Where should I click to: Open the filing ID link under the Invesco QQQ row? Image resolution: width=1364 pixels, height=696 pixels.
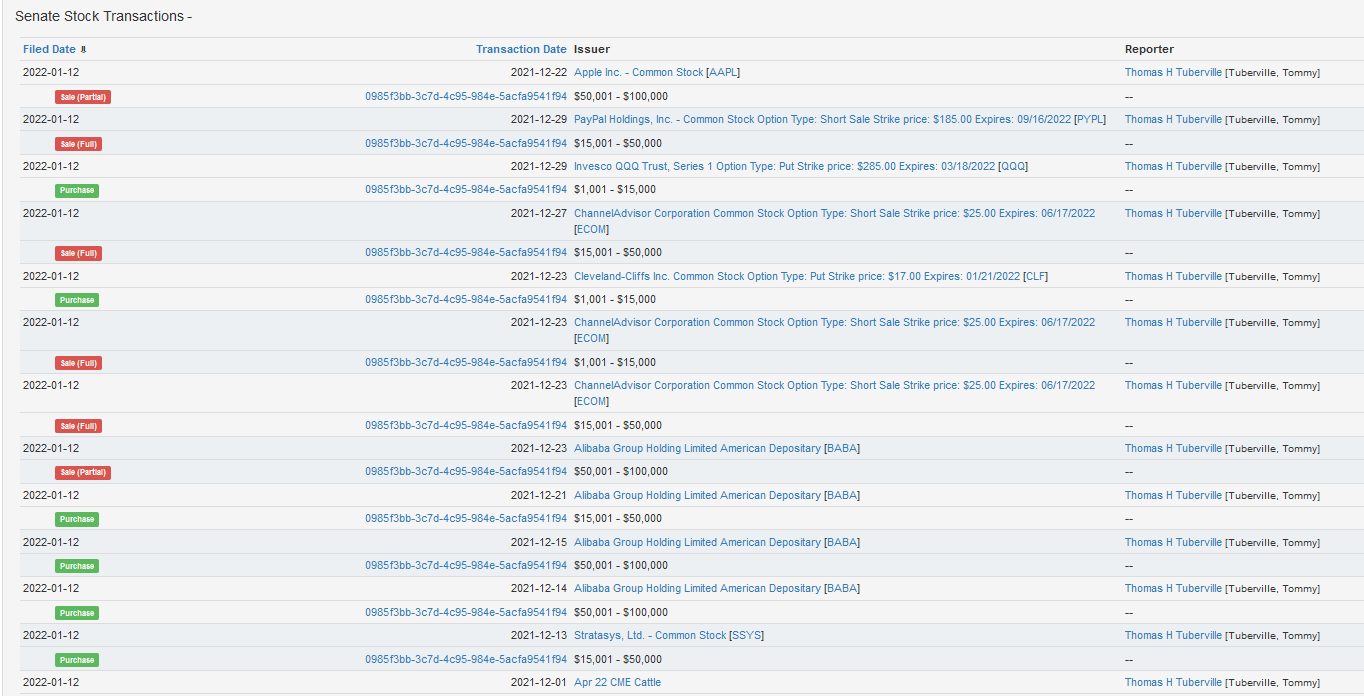click(466, 189)
